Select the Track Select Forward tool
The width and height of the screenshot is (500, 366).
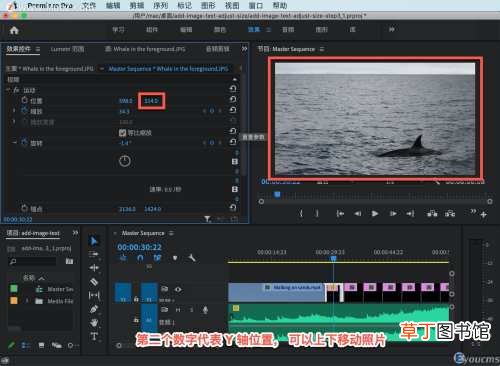click(94, 254)
